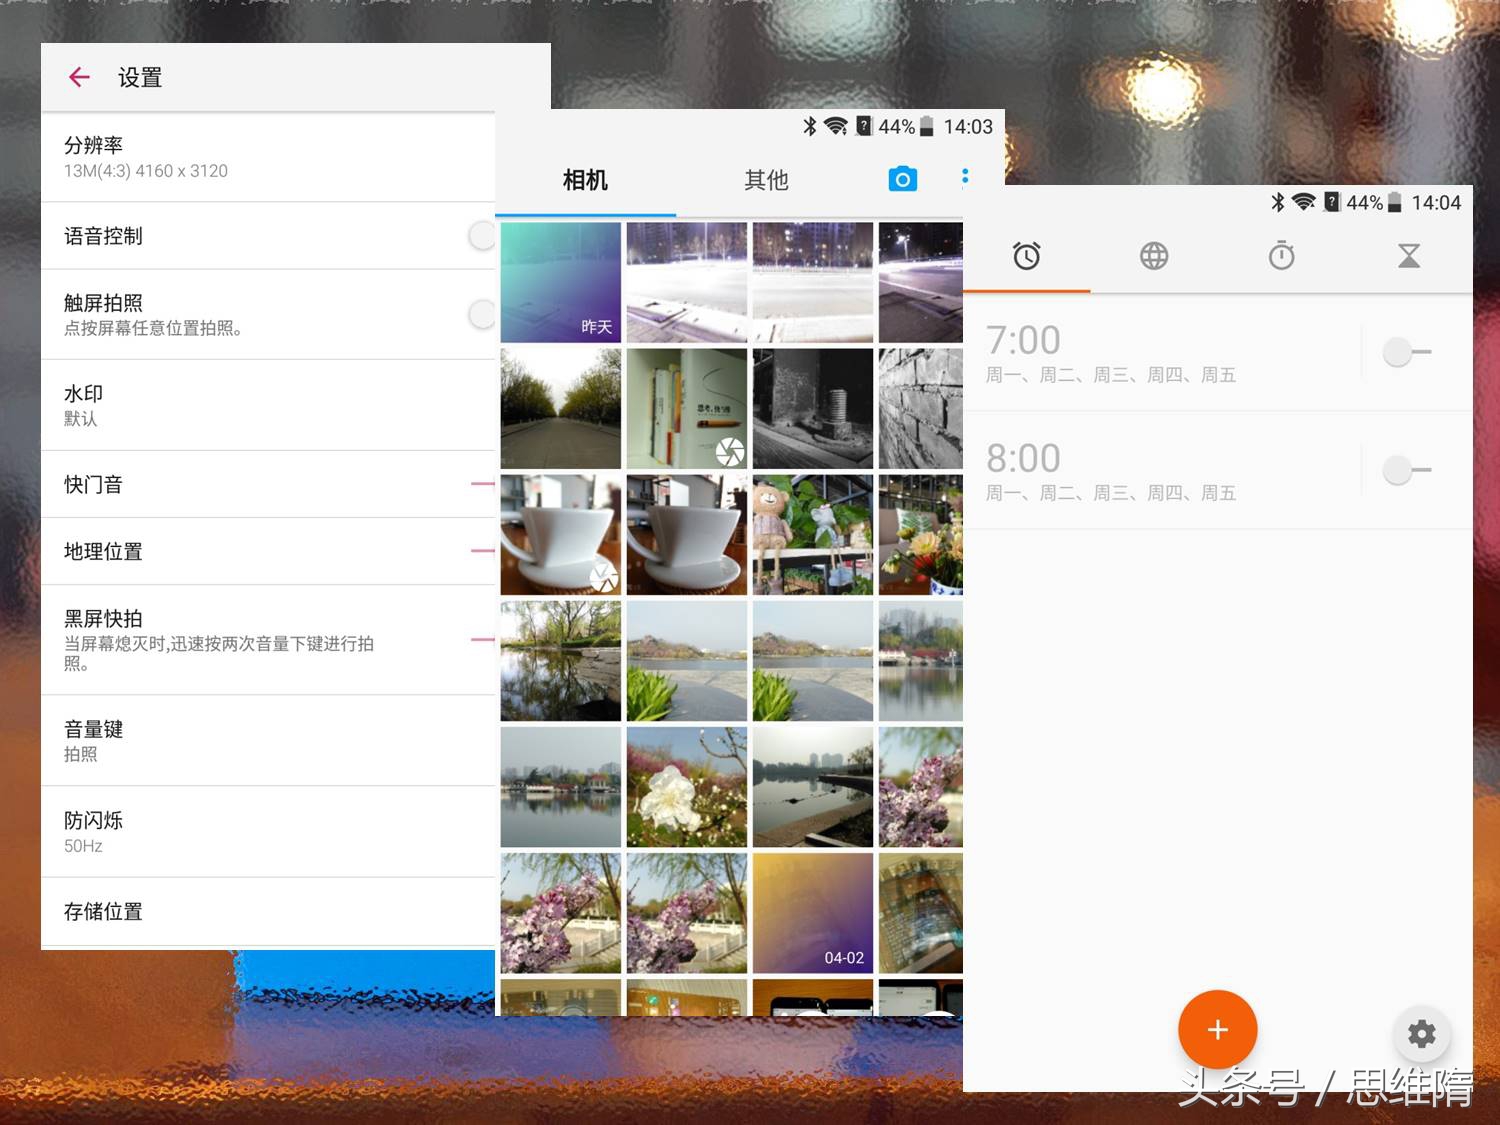
Task: Tap the SIM card icon in gallery status bar
Action: coord(864,126)
